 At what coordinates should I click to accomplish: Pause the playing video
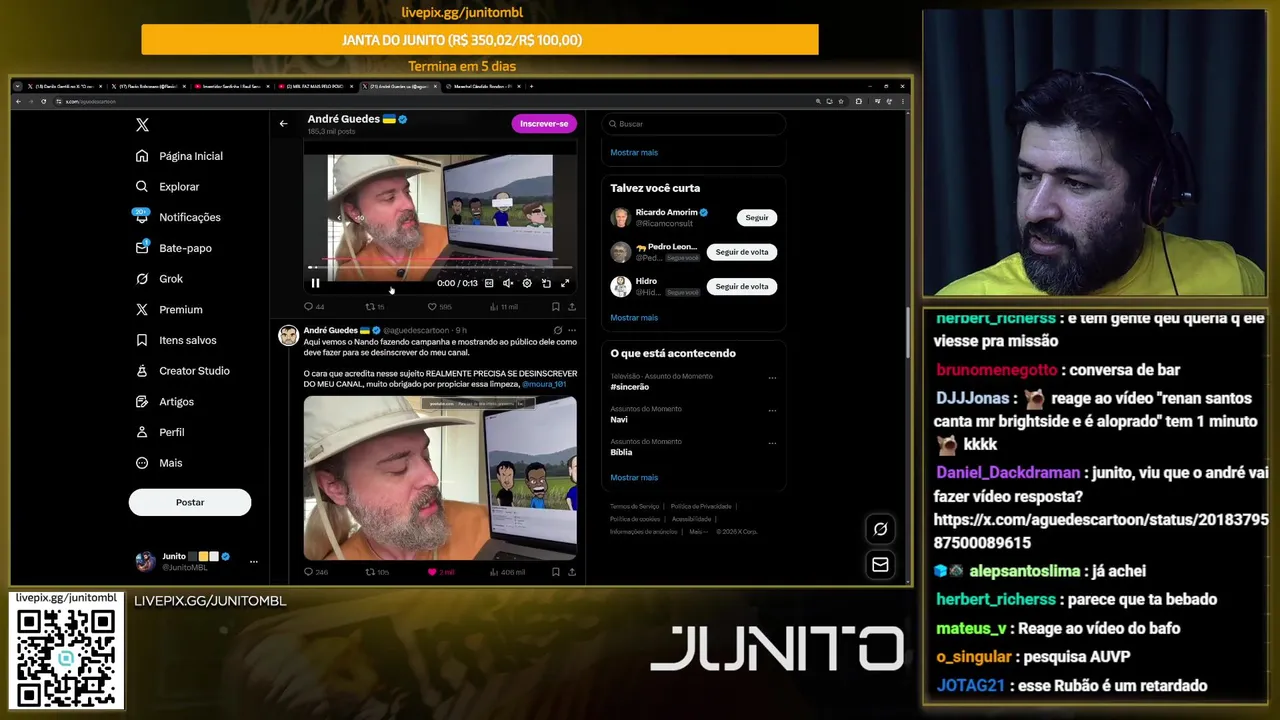316,283
